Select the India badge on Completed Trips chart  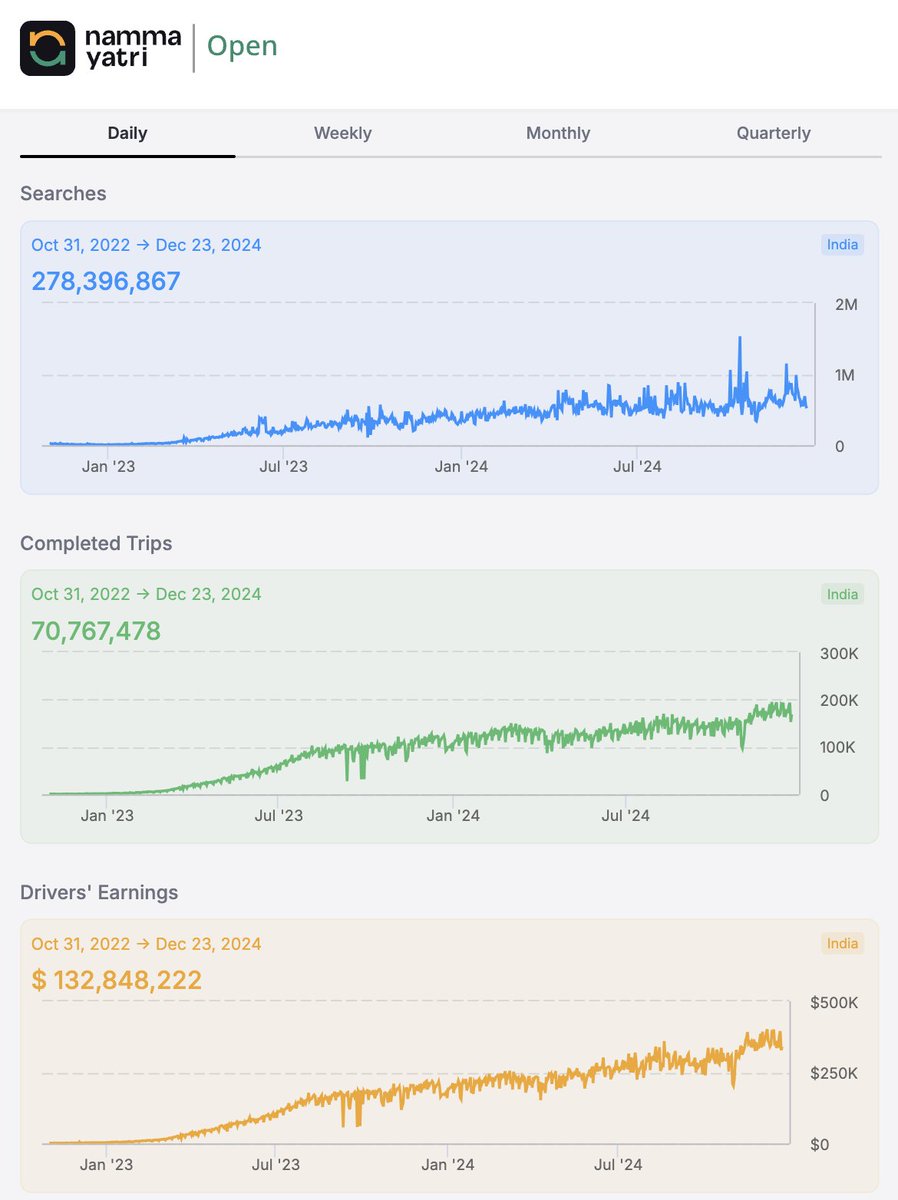point(842,594)
